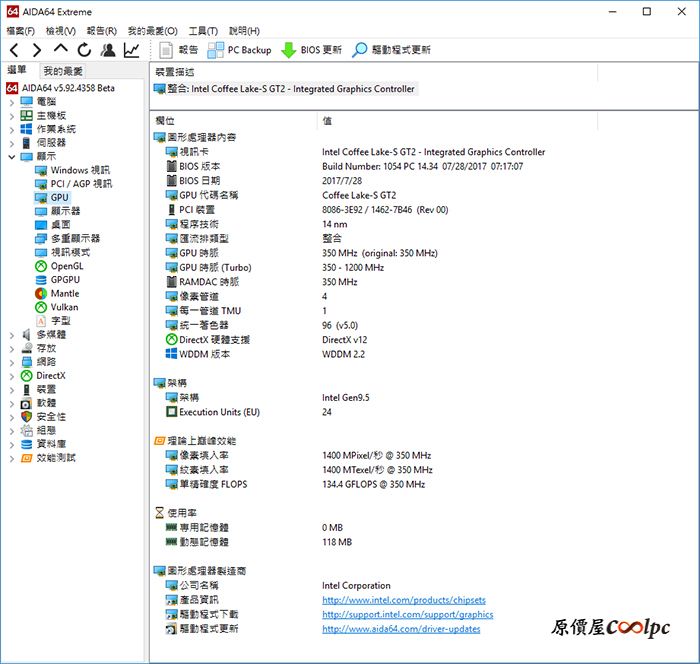Click the OpenGL tree icon
This screenshot has height=664, width=700.
(x=41, y=266)
